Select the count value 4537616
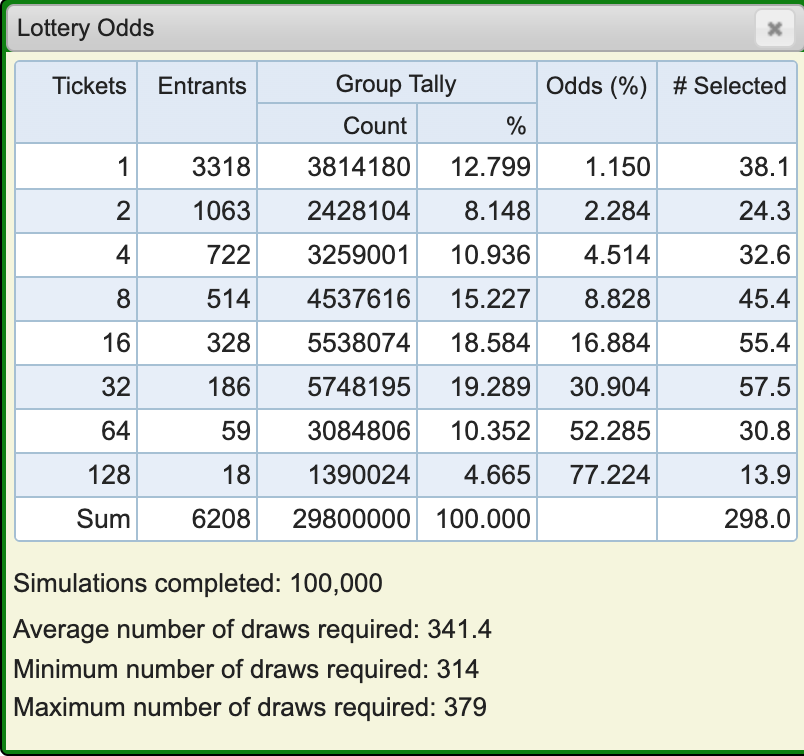Viewport: 804px width, 756px height. pyautogui.click(x=359, y=299)
